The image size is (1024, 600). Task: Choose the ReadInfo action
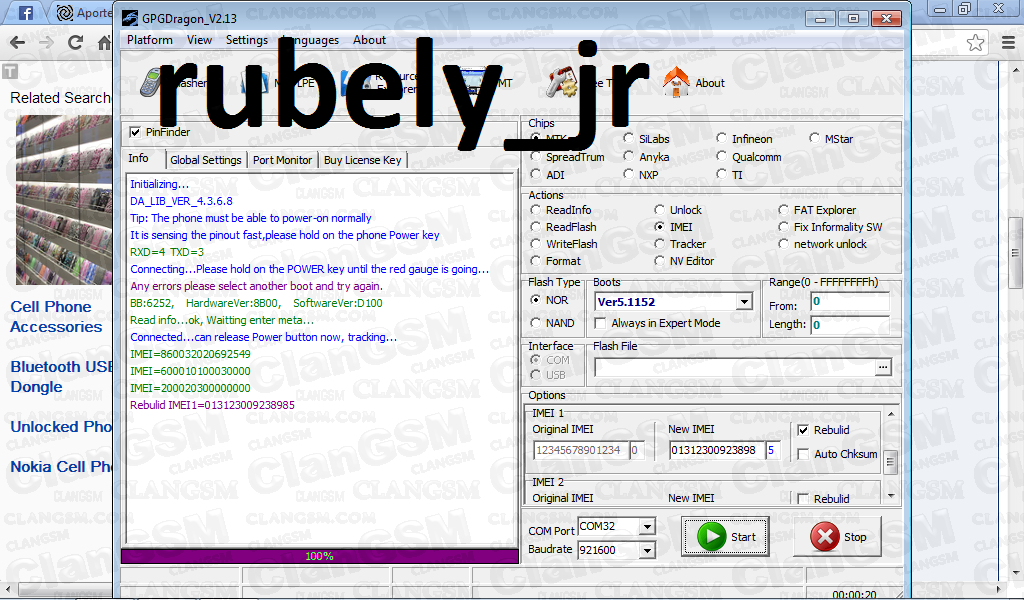click(x=536, y=210)
